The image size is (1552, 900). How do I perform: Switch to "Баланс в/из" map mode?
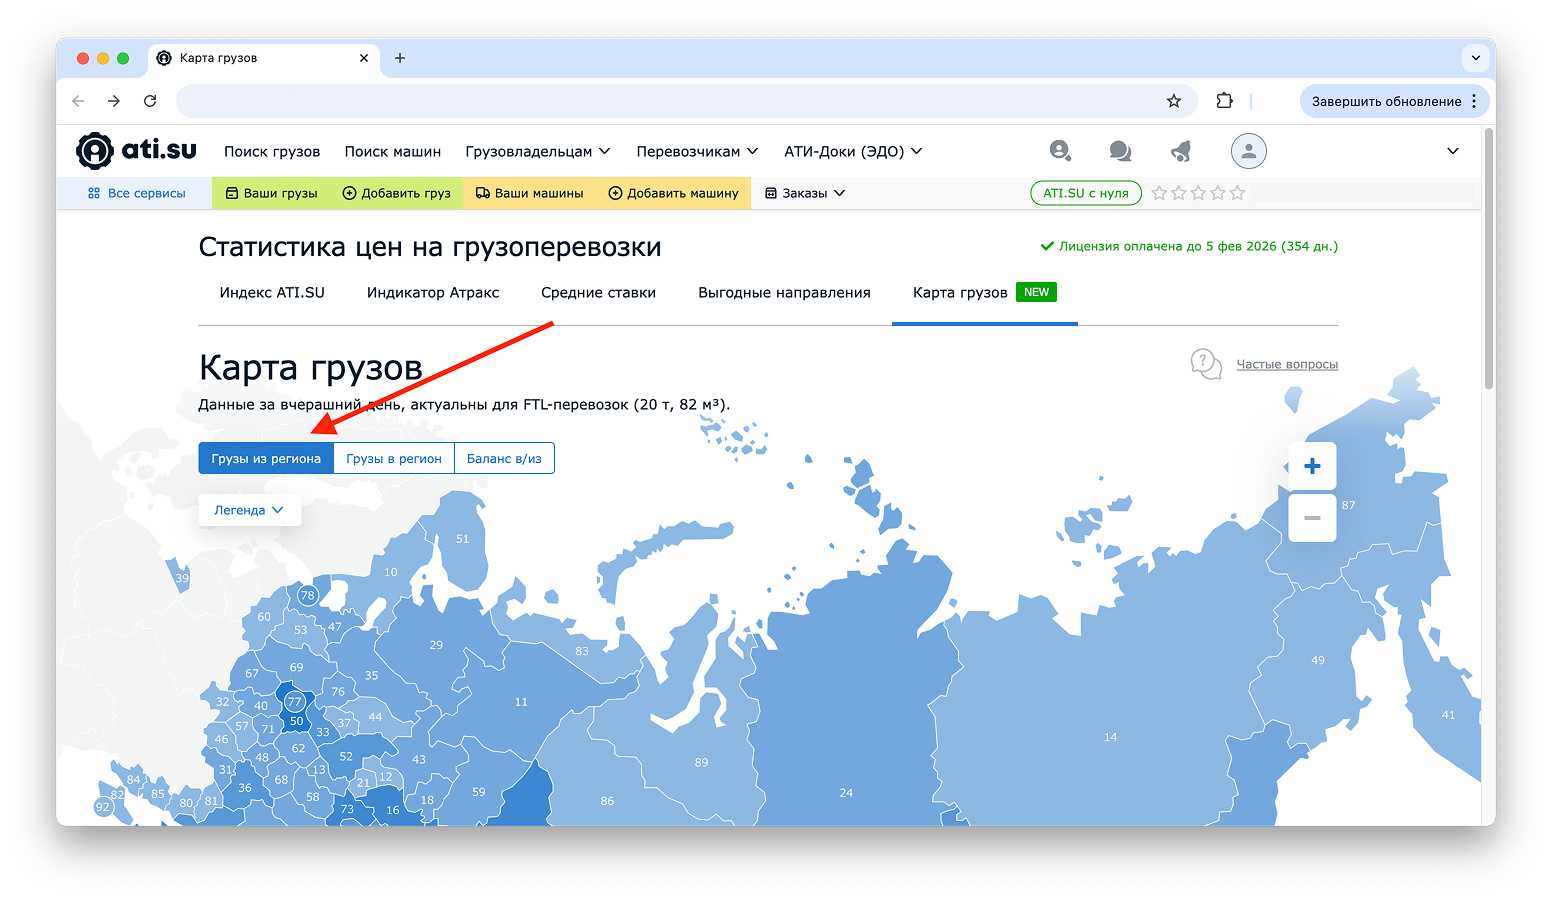[x=504, y=458]
